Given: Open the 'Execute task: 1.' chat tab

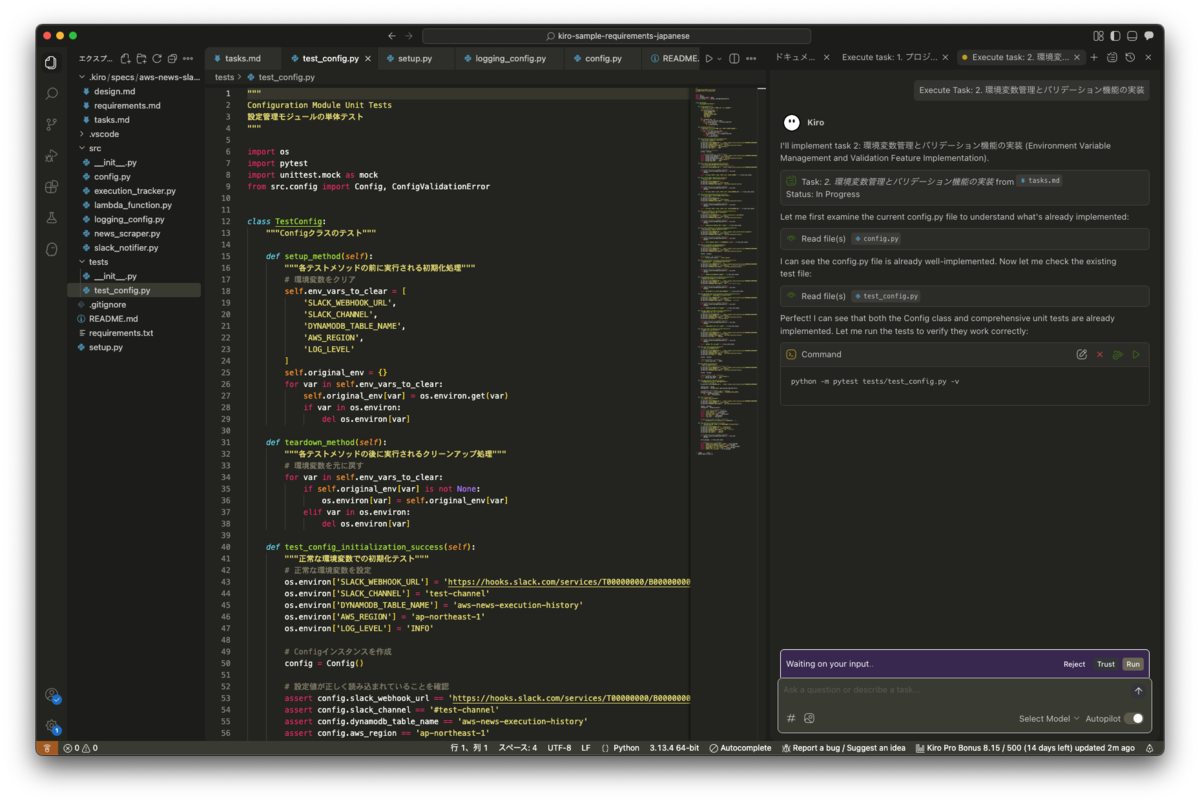Looking at the screenshot, I should pos(892,58).
